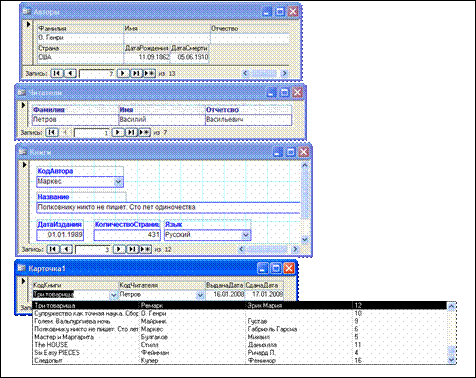476x378 pixels.
Task: Click ДатаРождения field 11.09.1862
Action: click(147, 57)
